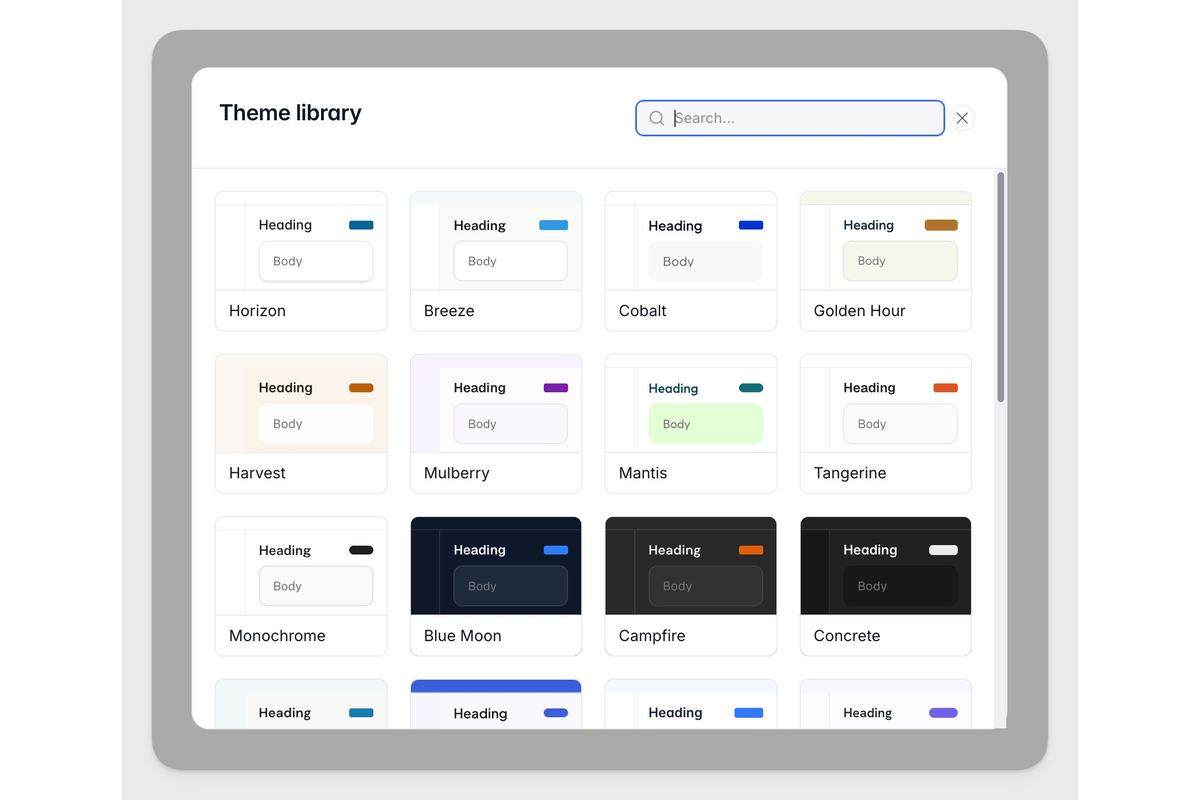Click the Blue Moon name label
1200x800 pixels.
[463, 636]
